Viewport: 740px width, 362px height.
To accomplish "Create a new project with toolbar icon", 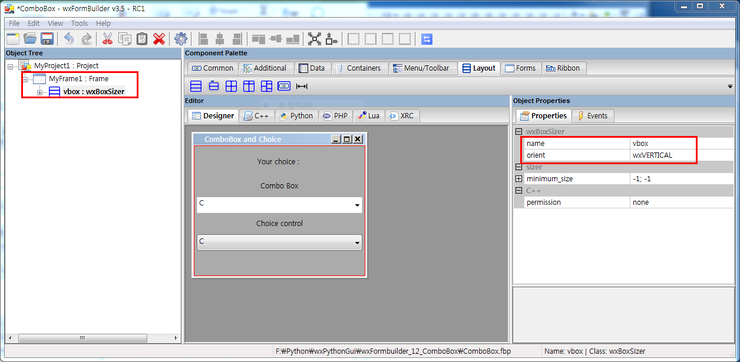I will coord(13,39).
